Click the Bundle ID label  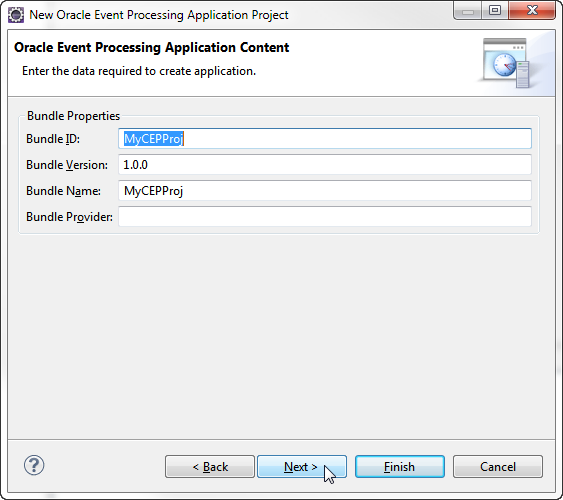click(53, 139)
